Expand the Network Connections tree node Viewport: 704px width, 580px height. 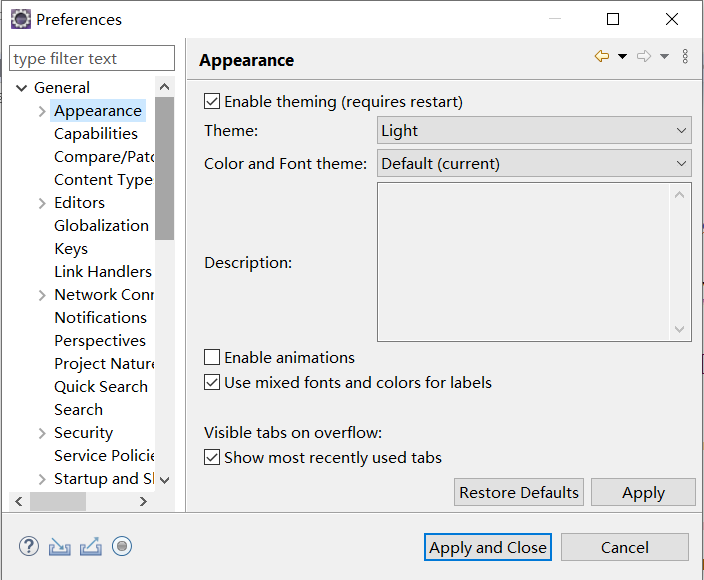coord(42,295)
